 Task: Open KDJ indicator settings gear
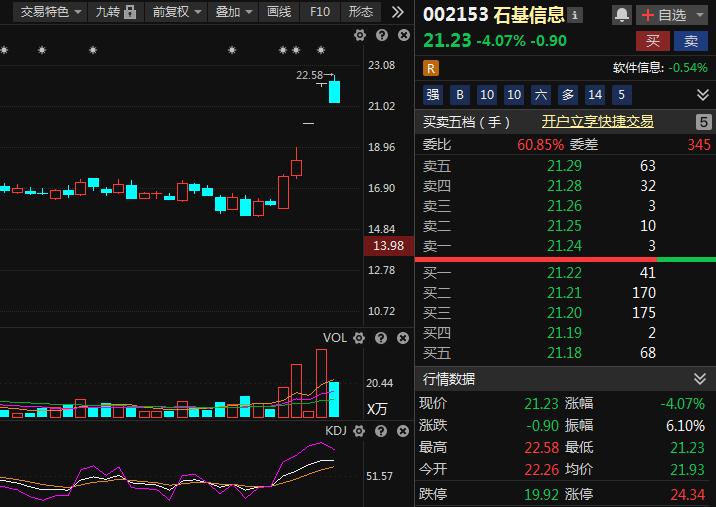coord(359,431)
